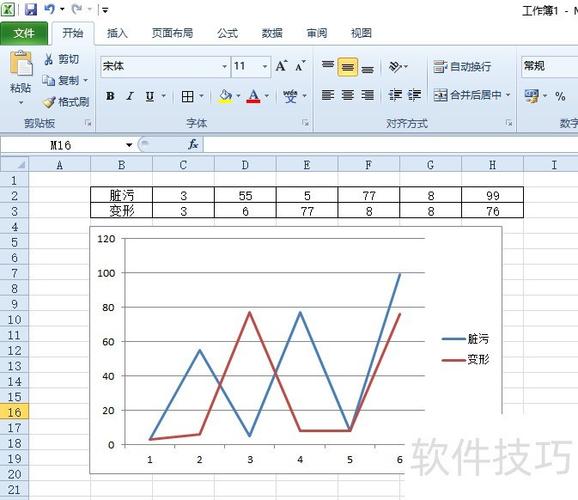Screen dimensions: 578x500
Task: Customize quick access toolbar dropdown
Action: coord(105,10)
